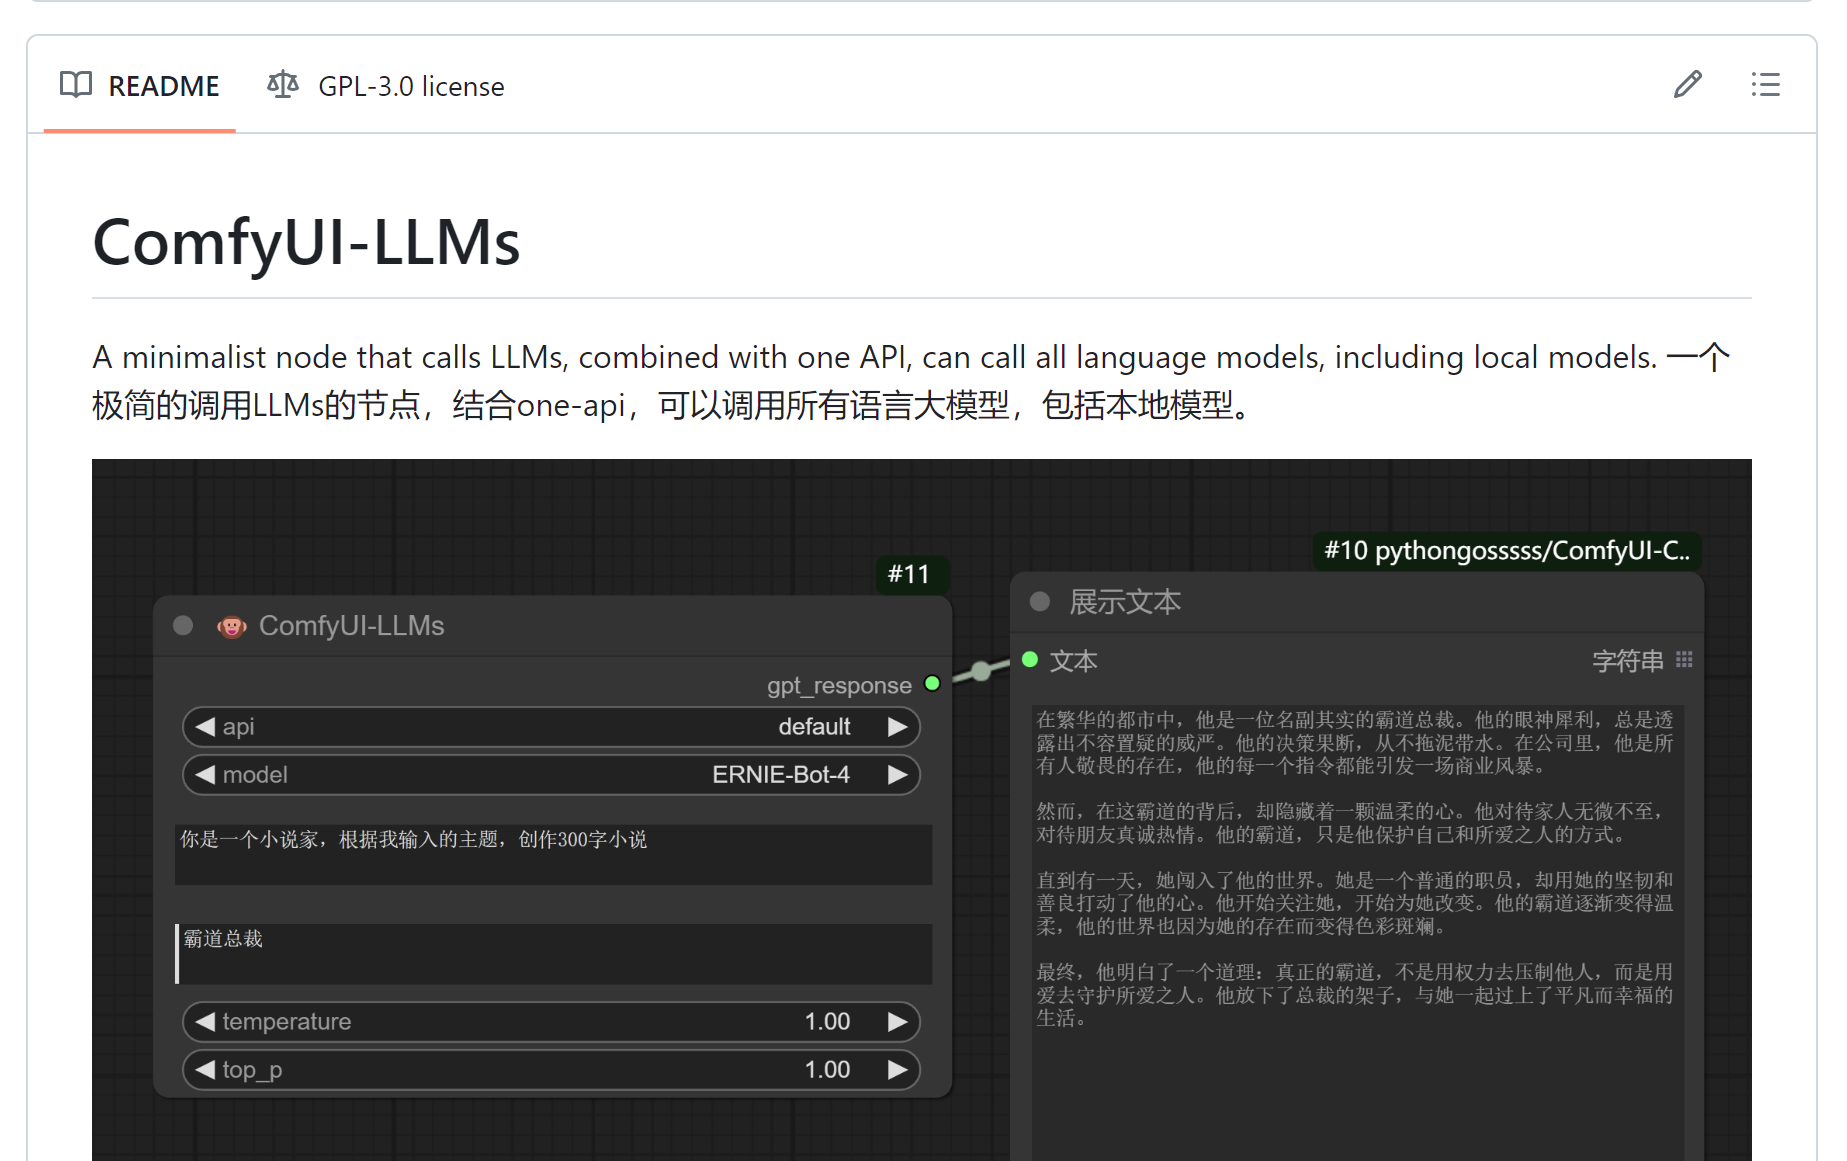Click the temperature 1.00 value slider
This screenshot has width=1847, height=1161.
pyautogui.click(x=551, y=1022)
